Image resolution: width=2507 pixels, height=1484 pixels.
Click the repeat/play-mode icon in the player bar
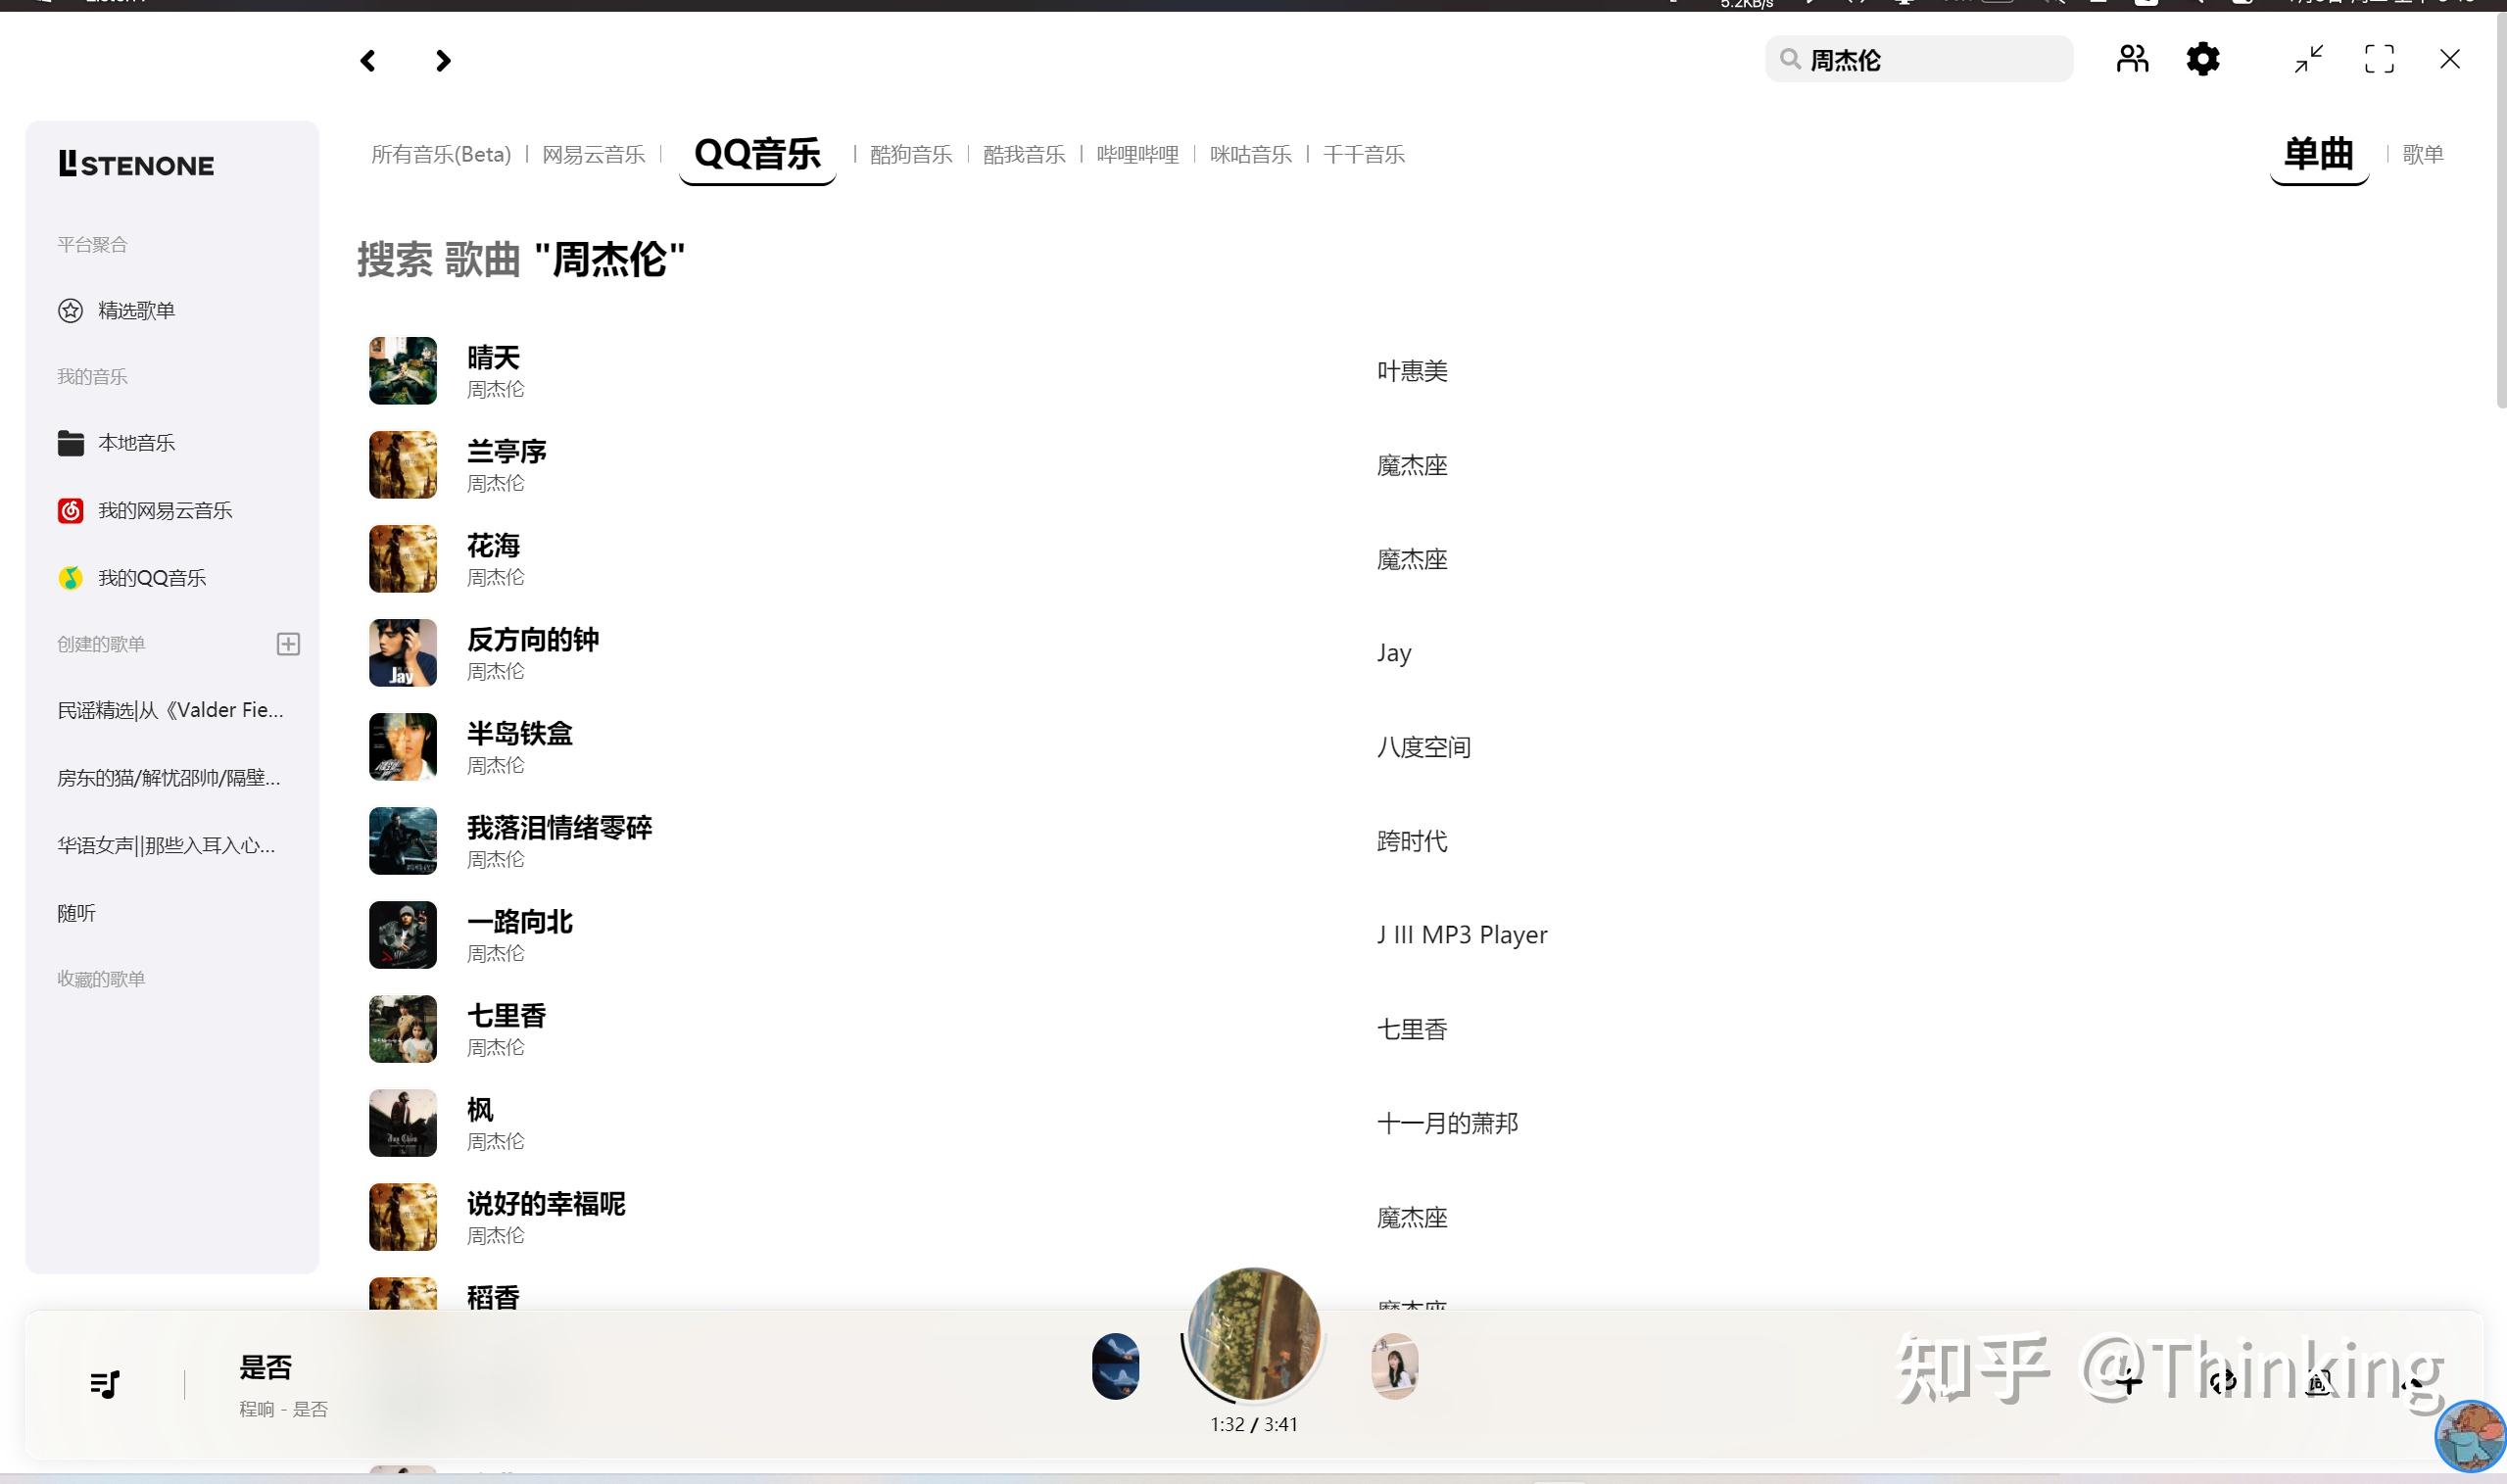pos(2224,1382)
